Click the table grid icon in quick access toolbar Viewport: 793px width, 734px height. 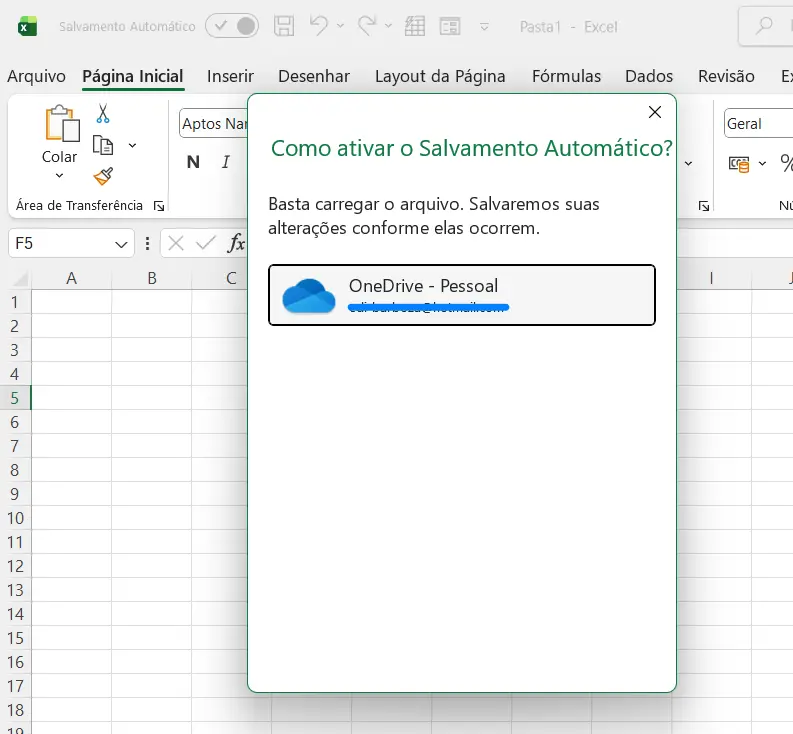click(x=415, y=26)
